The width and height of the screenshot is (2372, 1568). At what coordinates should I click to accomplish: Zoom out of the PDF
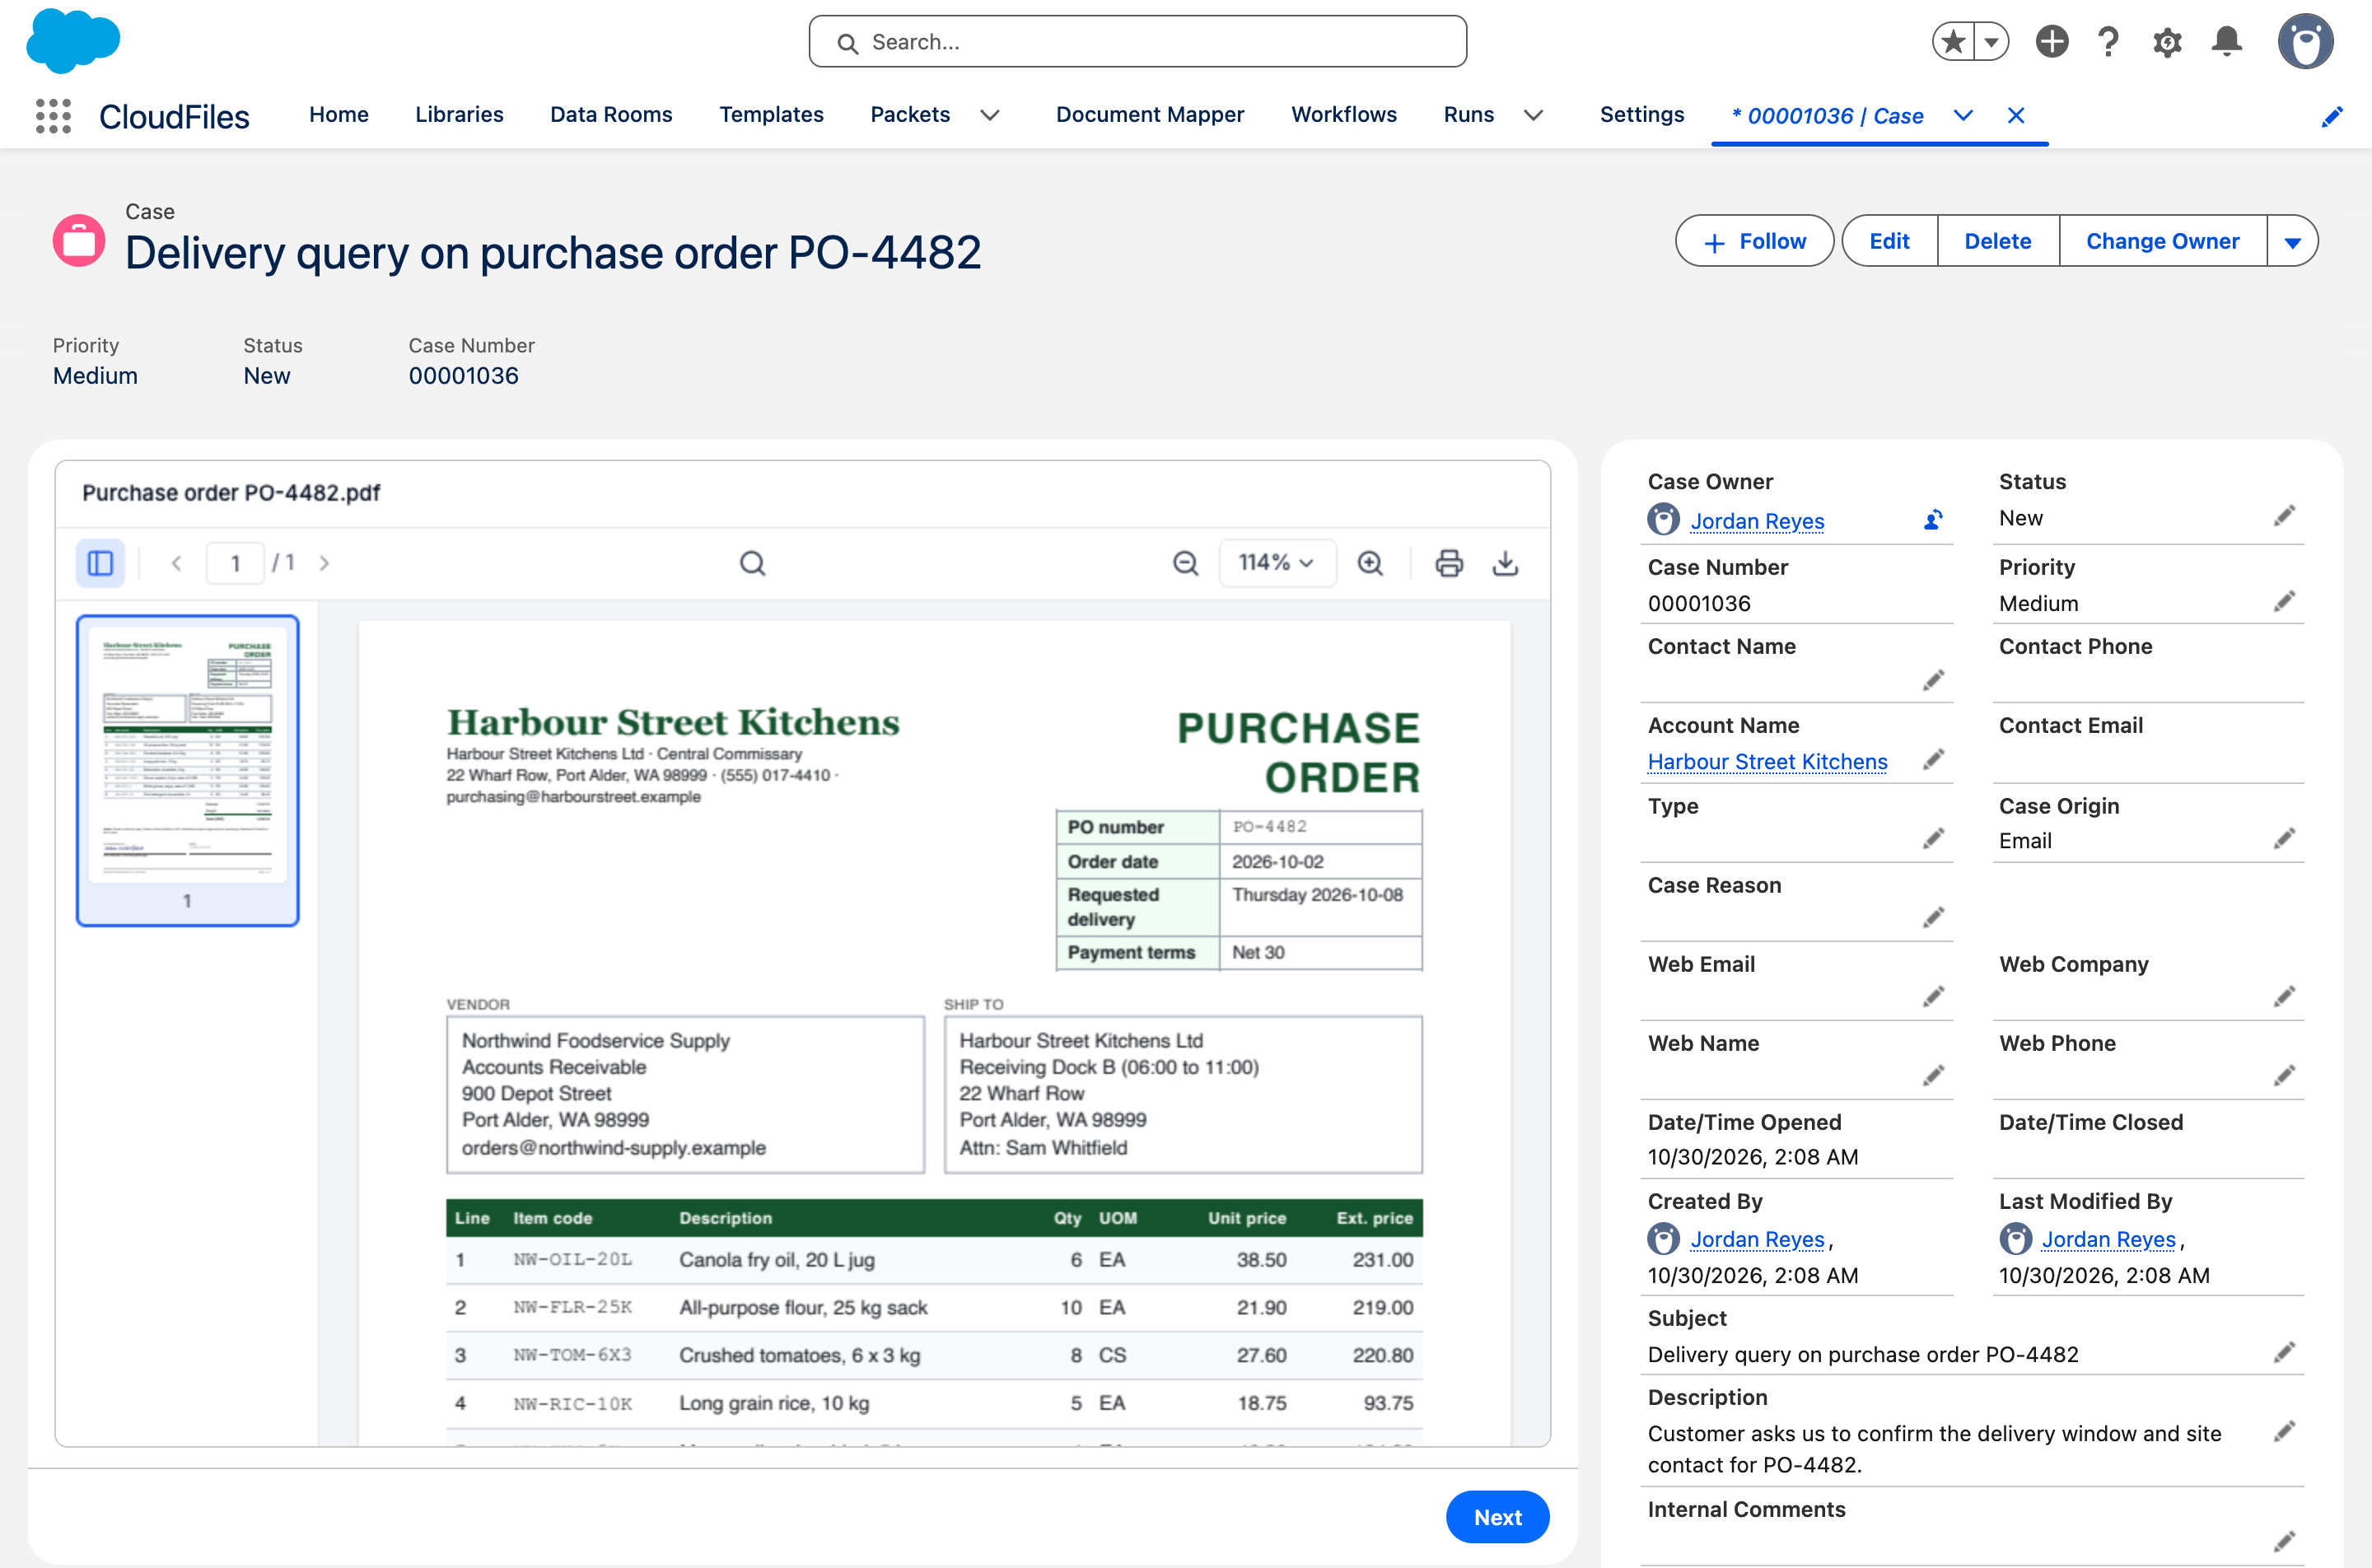pyautogui.click(x=1185, y=563)
